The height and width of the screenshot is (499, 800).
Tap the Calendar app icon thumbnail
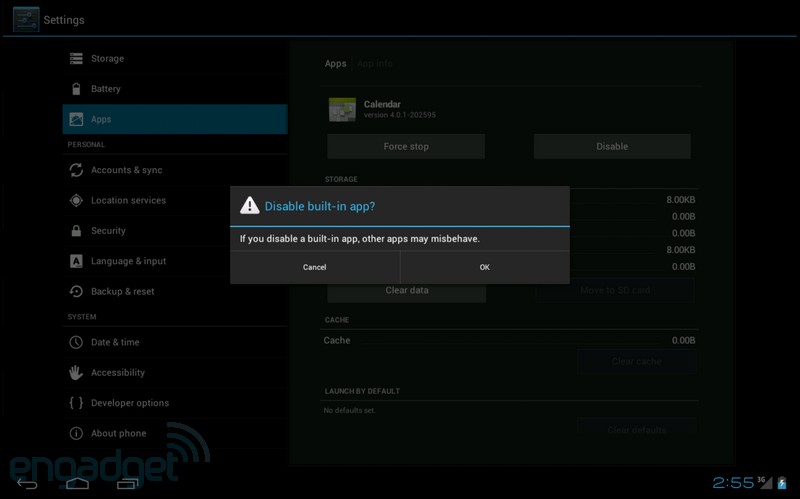point(343,109)
